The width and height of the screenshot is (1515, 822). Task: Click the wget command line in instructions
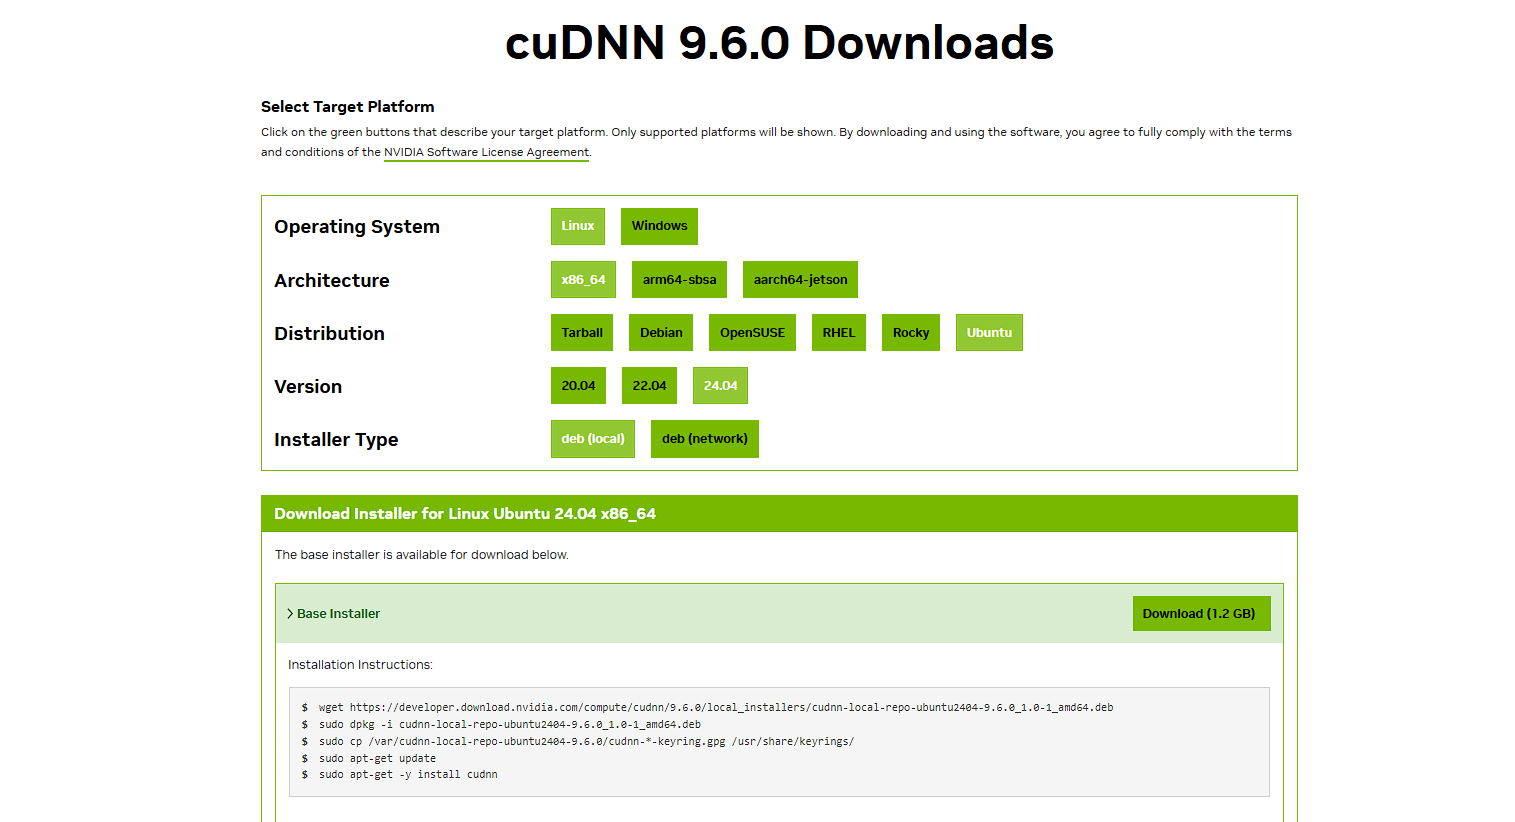(x=715, y=707)
